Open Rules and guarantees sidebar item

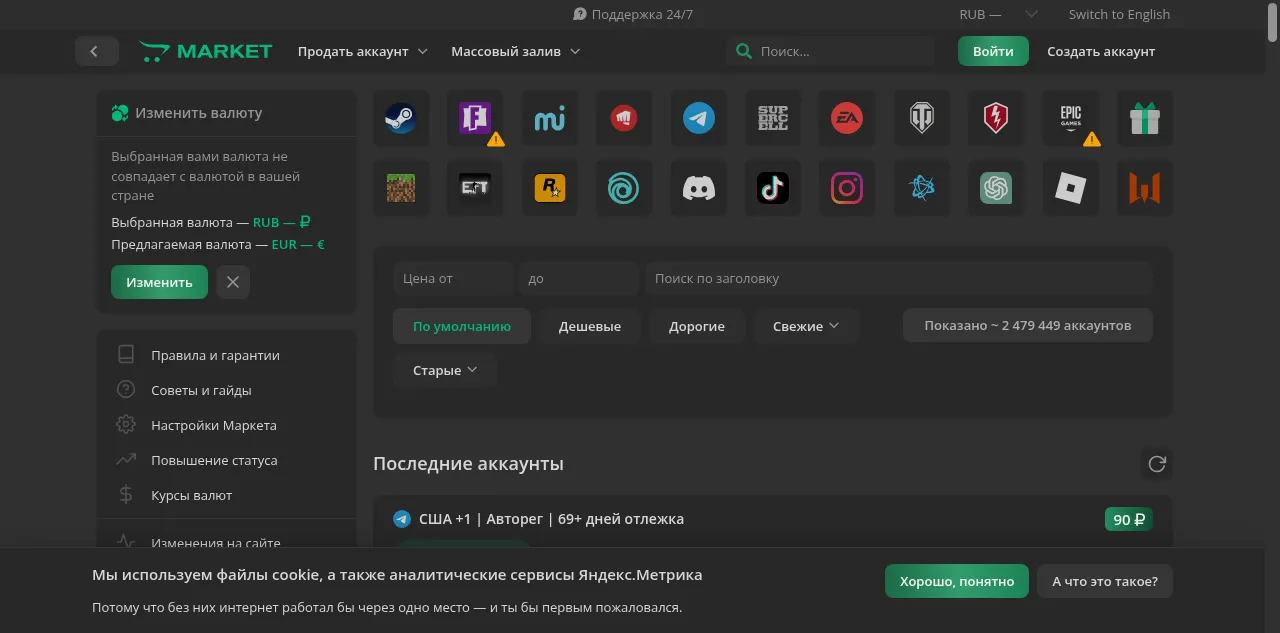click(x=215, y=355)
